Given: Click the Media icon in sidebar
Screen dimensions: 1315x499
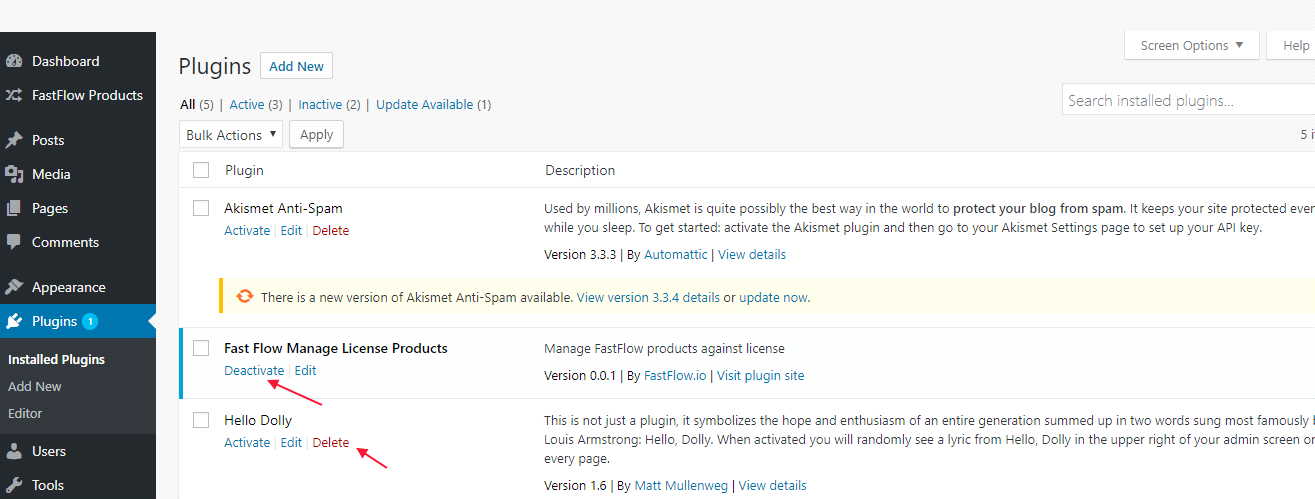Looking at the screenshot, I should pyautogui.click(x=14, y=174).
